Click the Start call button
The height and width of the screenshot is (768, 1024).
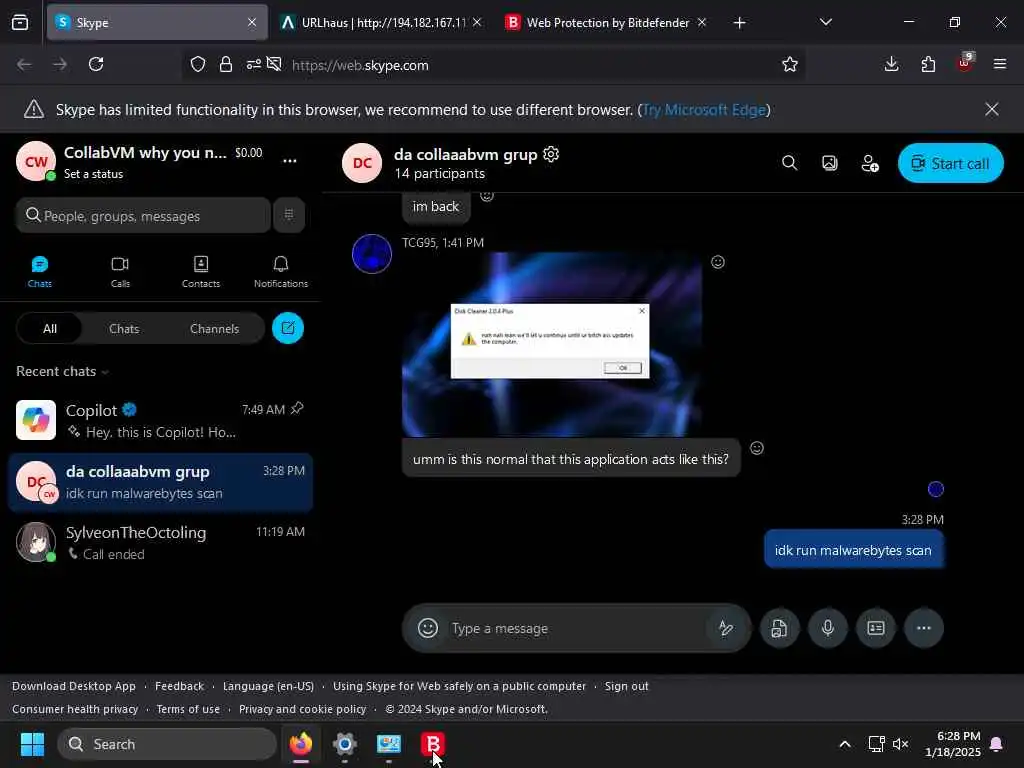tap(950, 163)
